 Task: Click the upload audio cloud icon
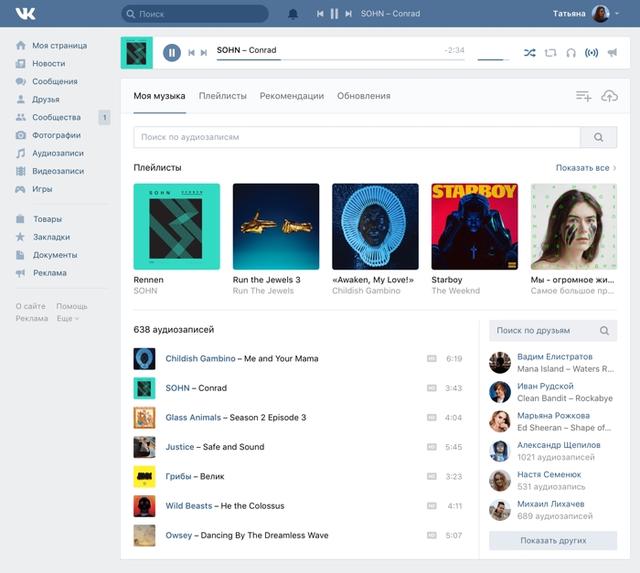tap(609, 96)
